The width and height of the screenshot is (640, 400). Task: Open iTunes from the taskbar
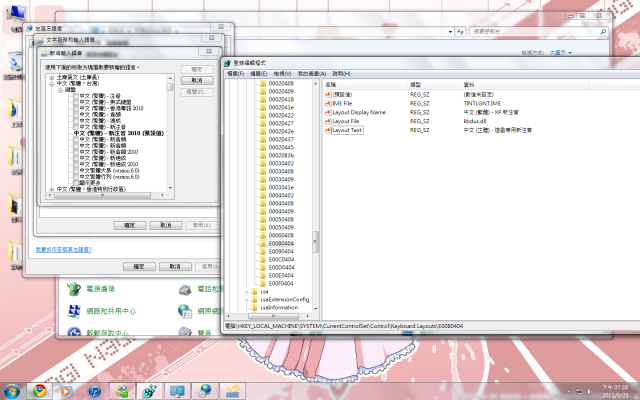tap(95, 391)
